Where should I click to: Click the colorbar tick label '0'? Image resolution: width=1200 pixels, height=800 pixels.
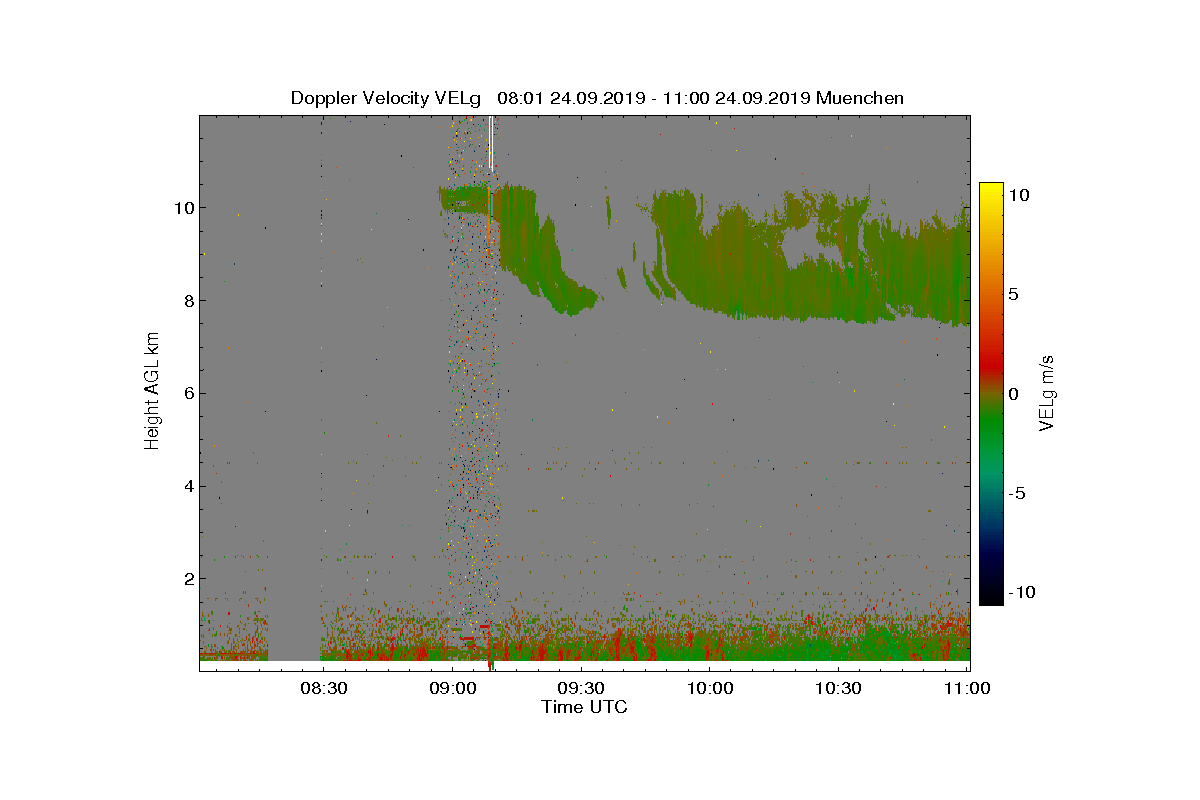1012,393
